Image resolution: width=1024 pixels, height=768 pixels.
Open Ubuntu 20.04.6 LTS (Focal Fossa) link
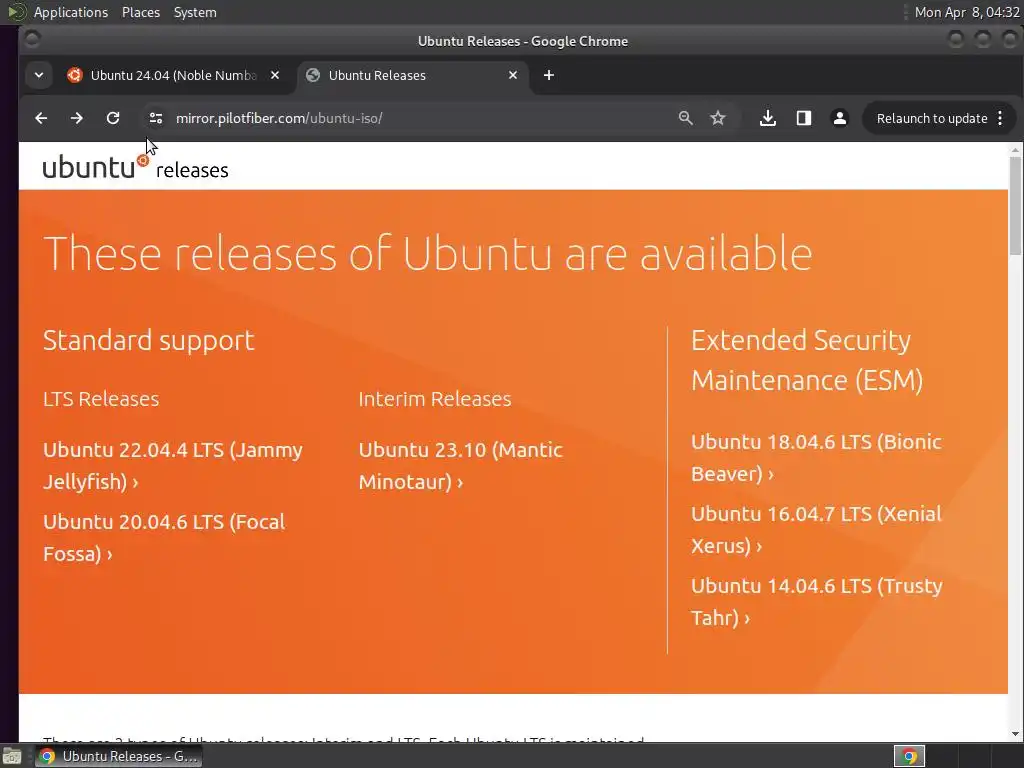click(x=164, y=537)
